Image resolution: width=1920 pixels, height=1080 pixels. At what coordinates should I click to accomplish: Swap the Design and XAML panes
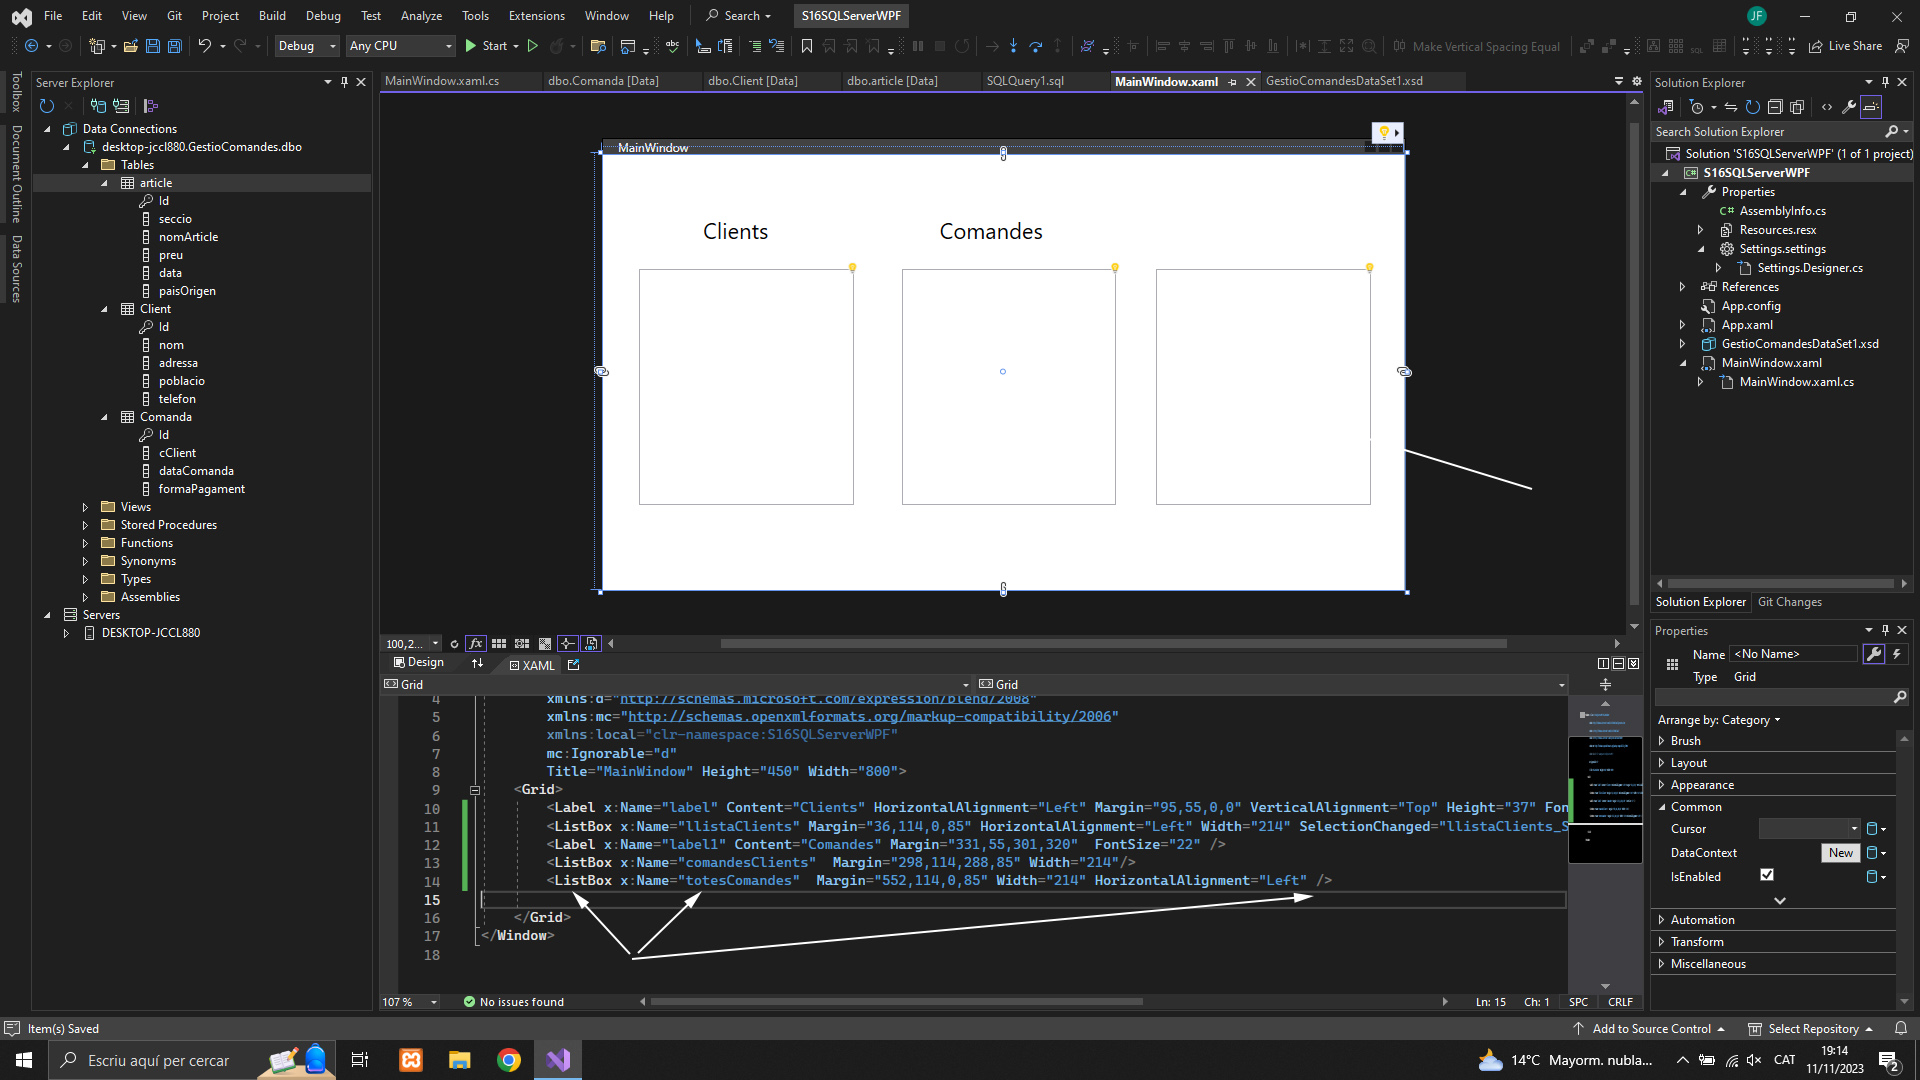[x=477, y=663]
